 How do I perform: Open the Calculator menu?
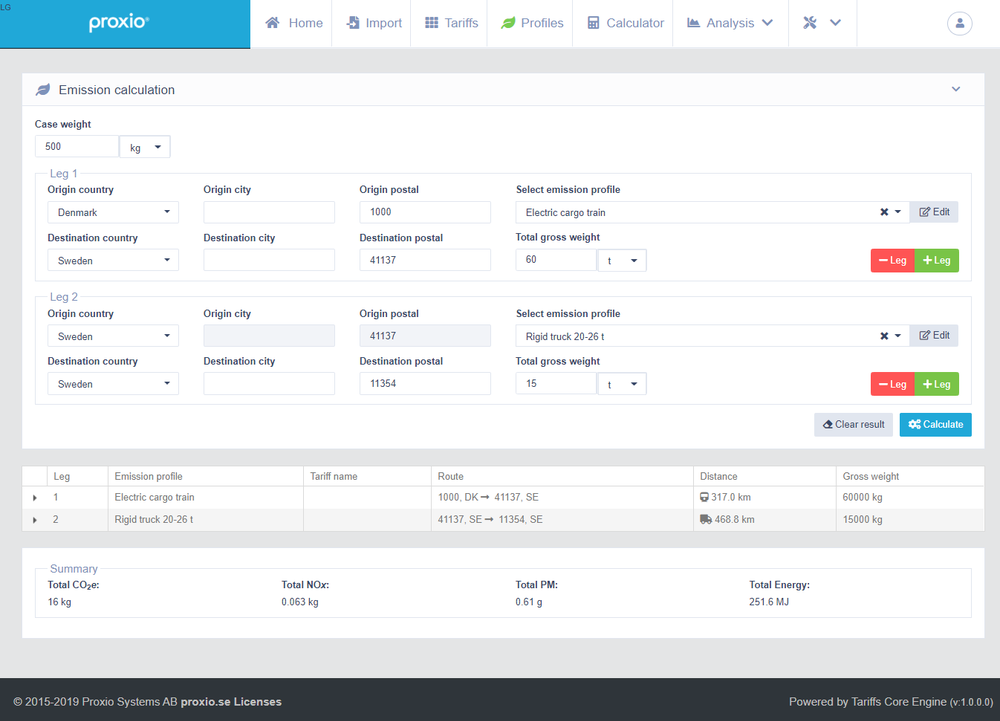click(x=626, y=23)
